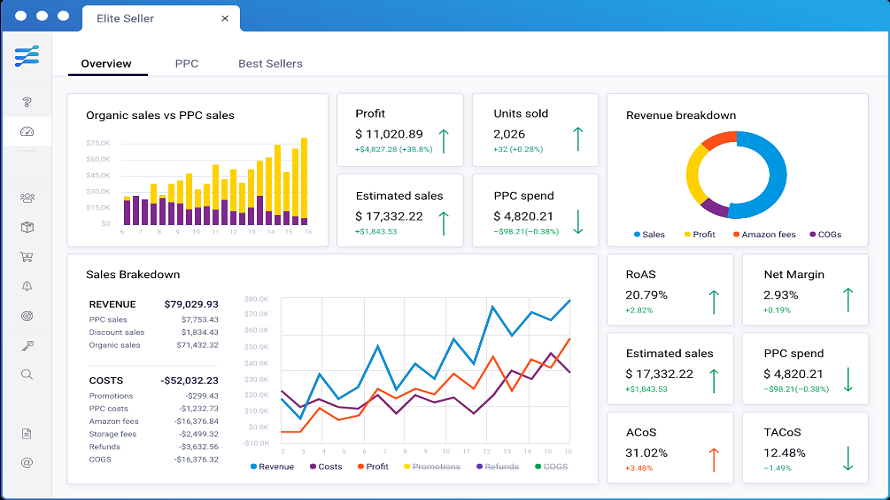Open the at-sign contact sidebar icon
The height and width of the screenshot is (500, 890).
click(27, 463)
